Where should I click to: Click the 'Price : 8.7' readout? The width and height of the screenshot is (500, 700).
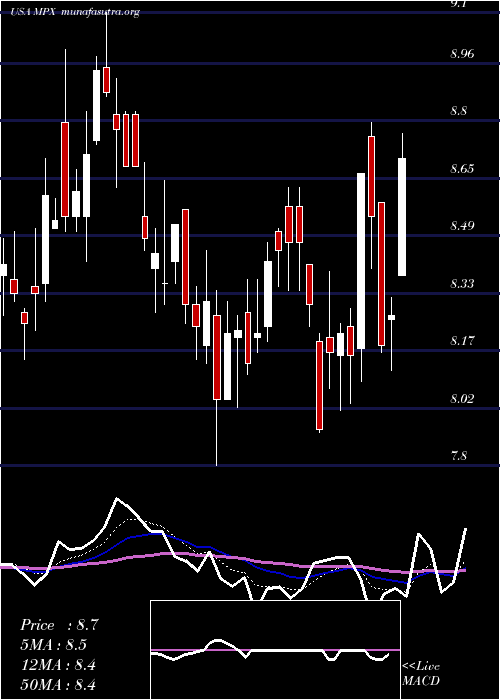pyautogui.click(x=59, y=625)
